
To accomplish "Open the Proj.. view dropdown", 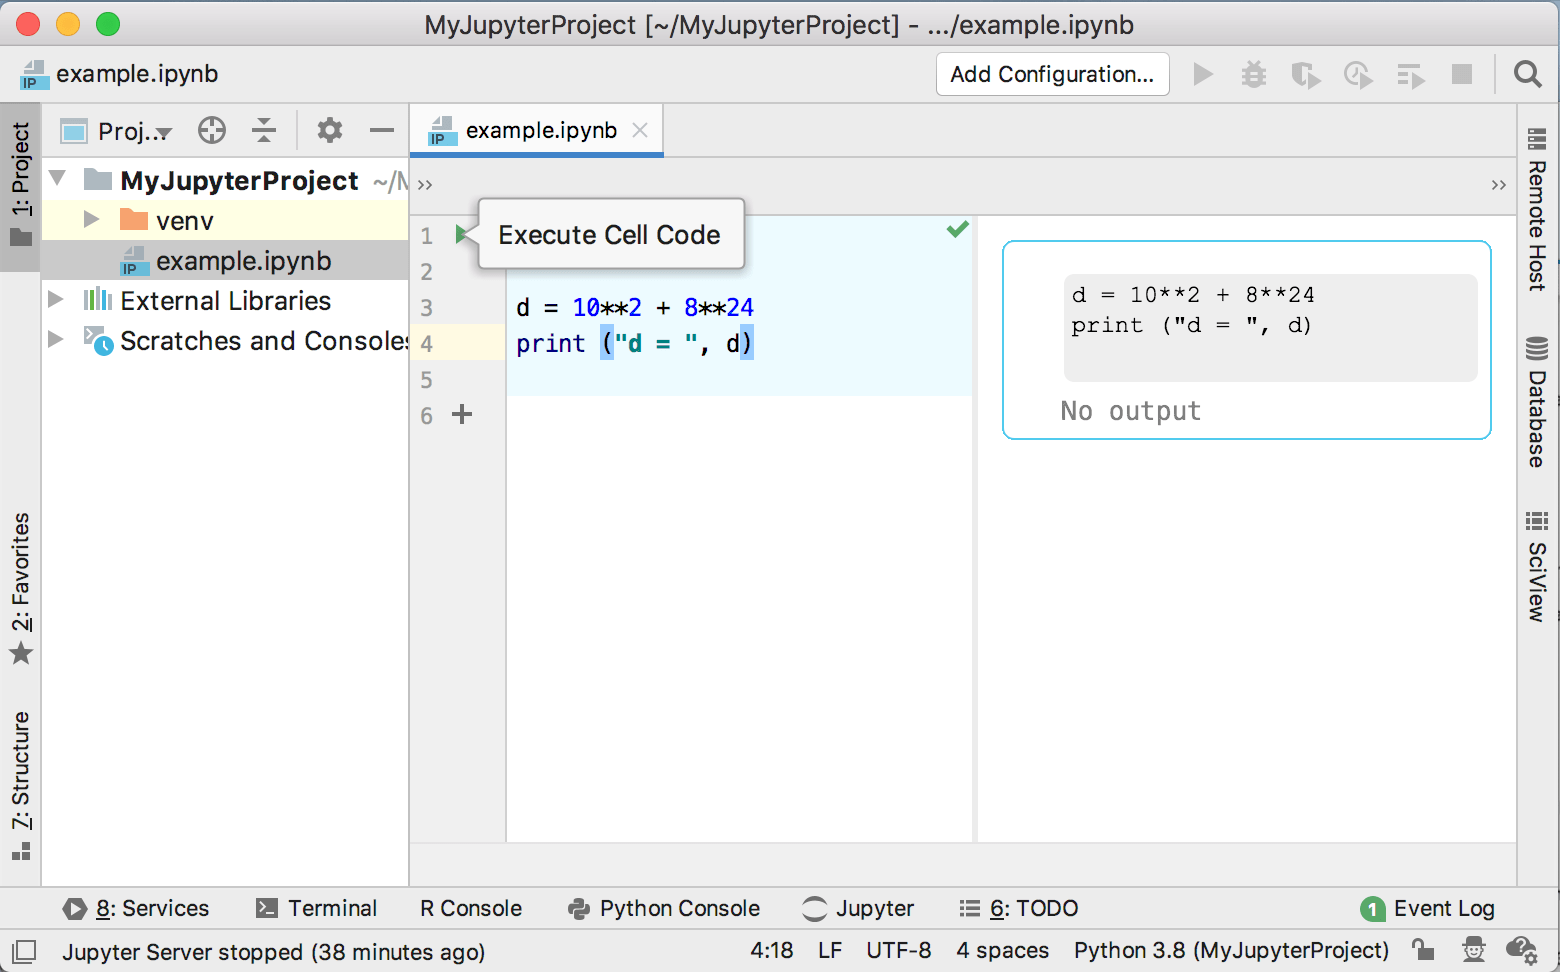I will click(x=117, y=131).
